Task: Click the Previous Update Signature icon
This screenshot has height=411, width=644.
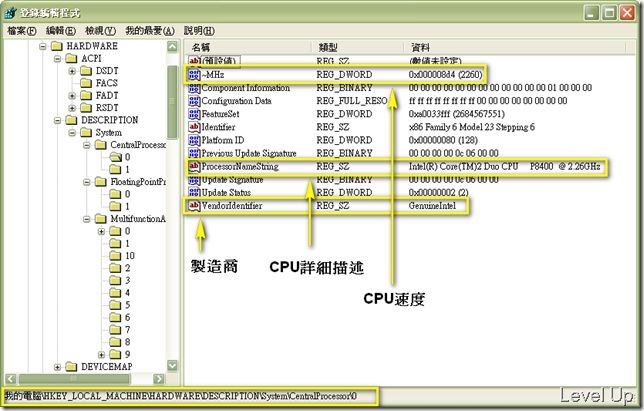Action: tap(194, 154)
